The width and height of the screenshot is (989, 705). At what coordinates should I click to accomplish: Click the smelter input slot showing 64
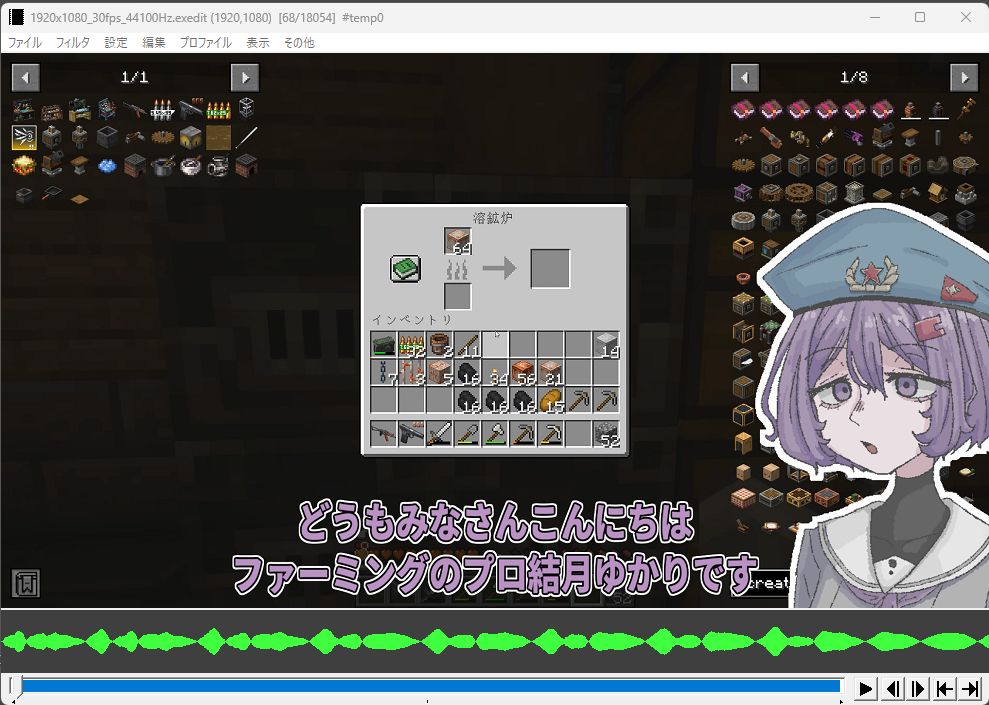(458, 242)
